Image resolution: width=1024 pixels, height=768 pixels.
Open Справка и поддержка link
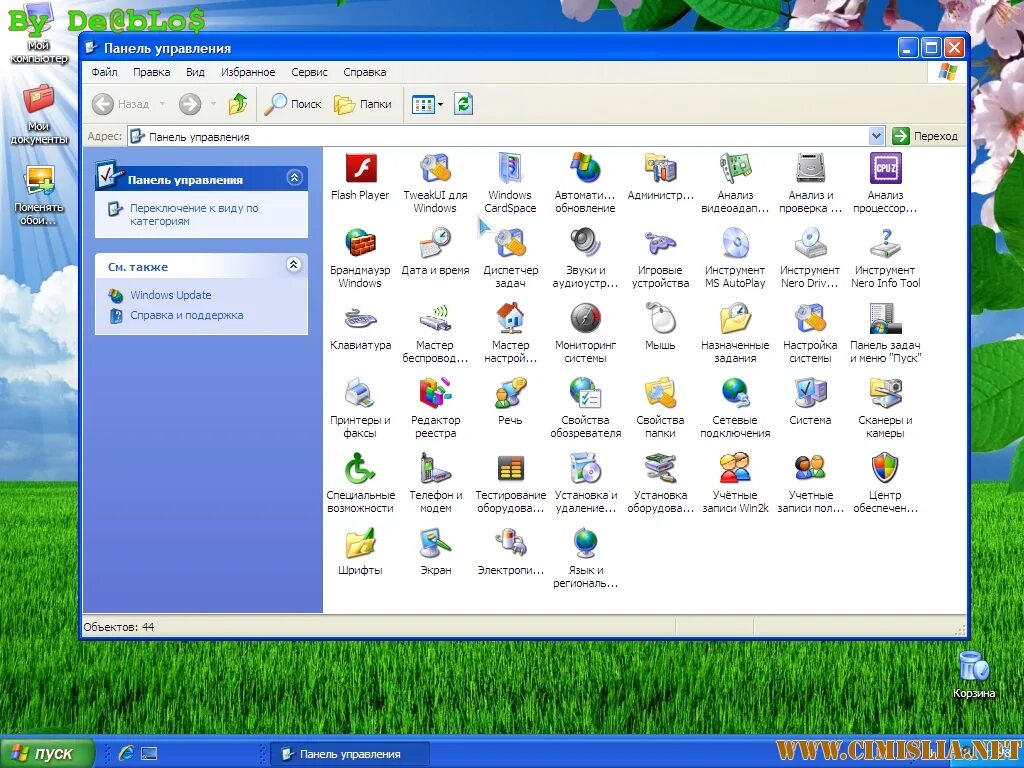[x=186, y=315]
